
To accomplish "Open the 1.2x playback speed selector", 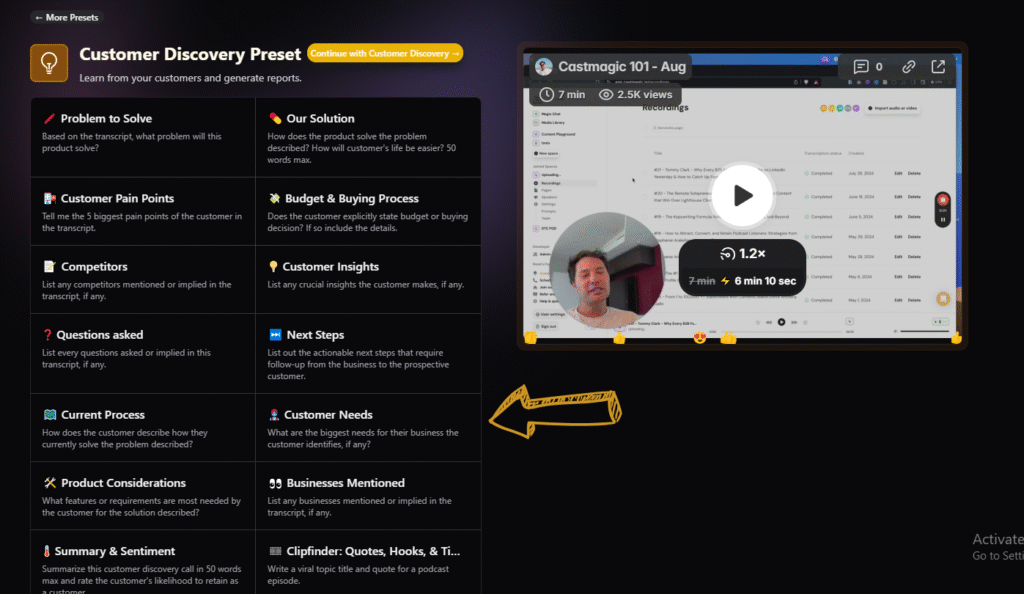I will 744,255.
